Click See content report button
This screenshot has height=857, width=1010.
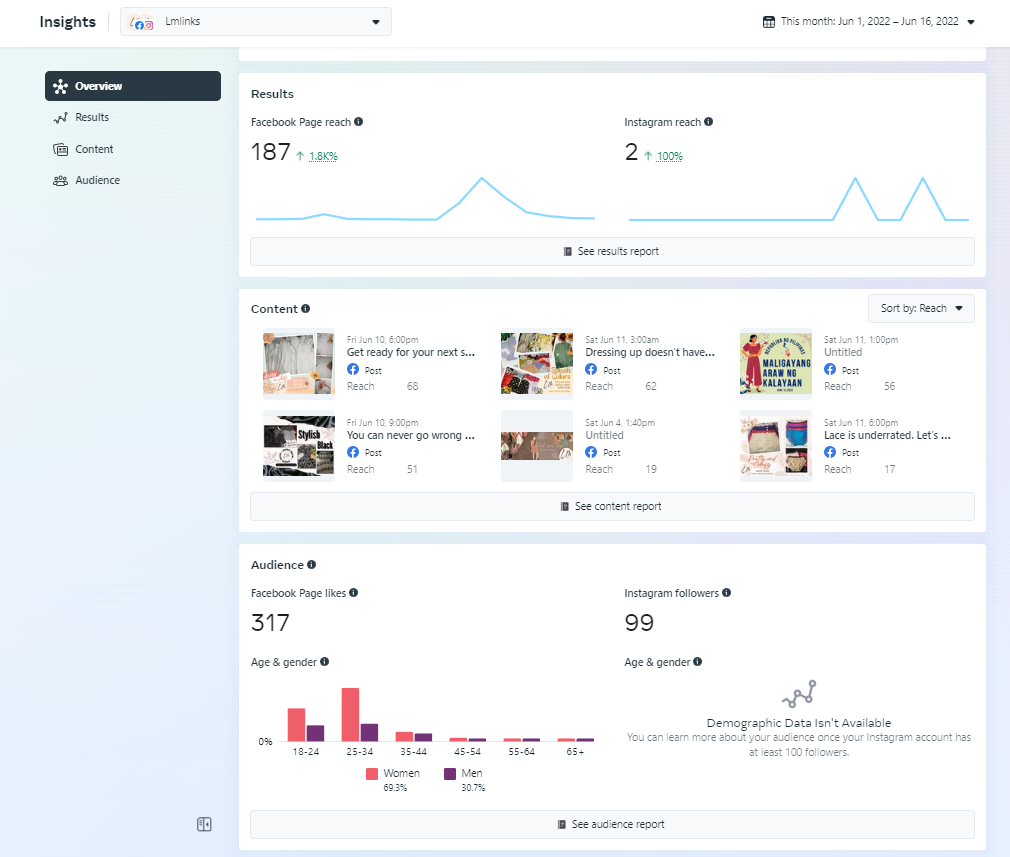click(612, 506)
